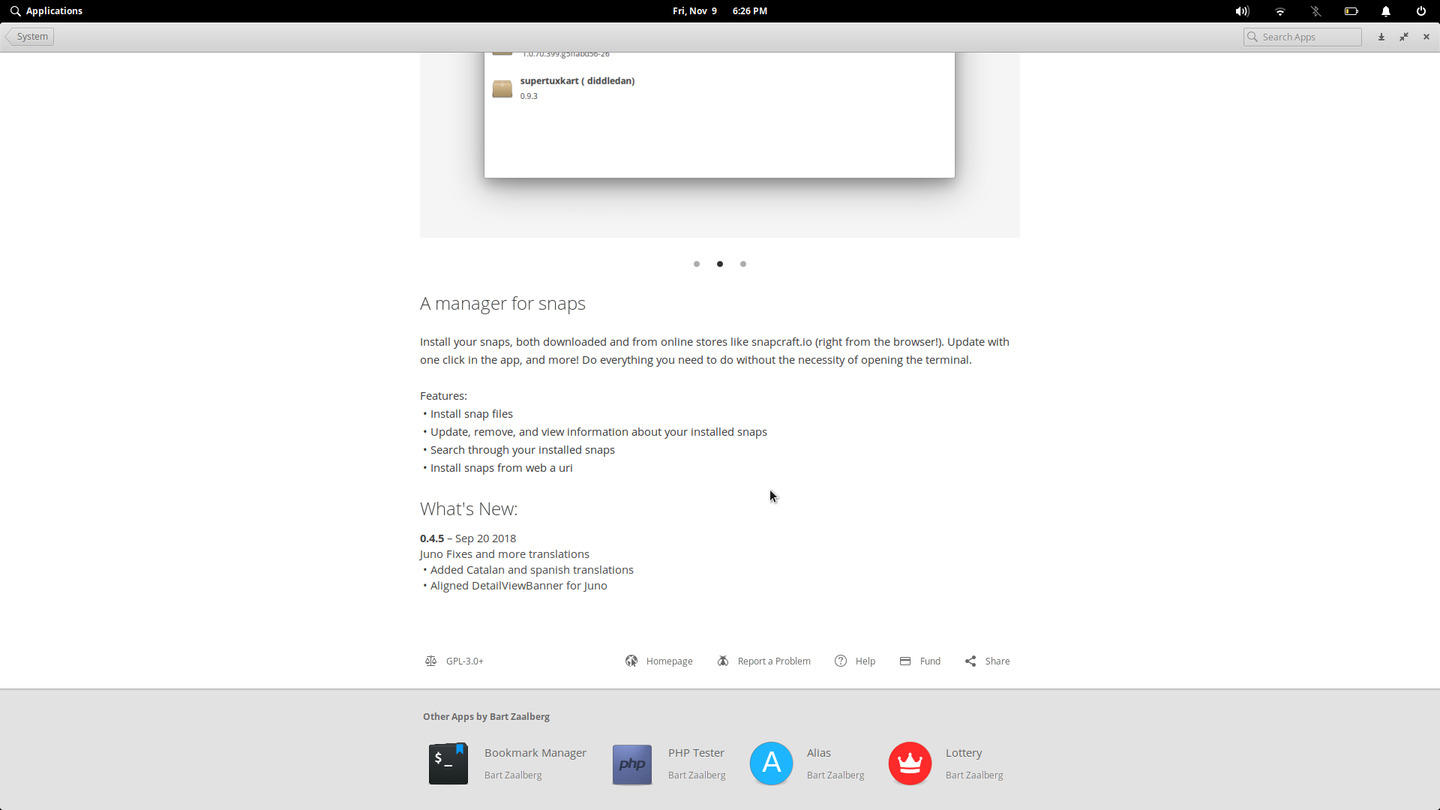Select the first screenshot carousel dot
The image size is (1440, 810).
point(697,264)
